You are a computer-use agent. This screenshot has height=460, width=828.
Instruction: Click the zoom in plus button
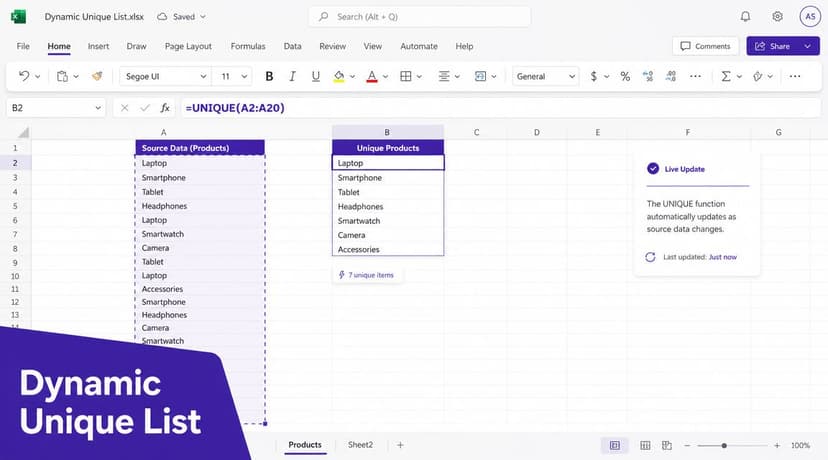coord(777,445)
